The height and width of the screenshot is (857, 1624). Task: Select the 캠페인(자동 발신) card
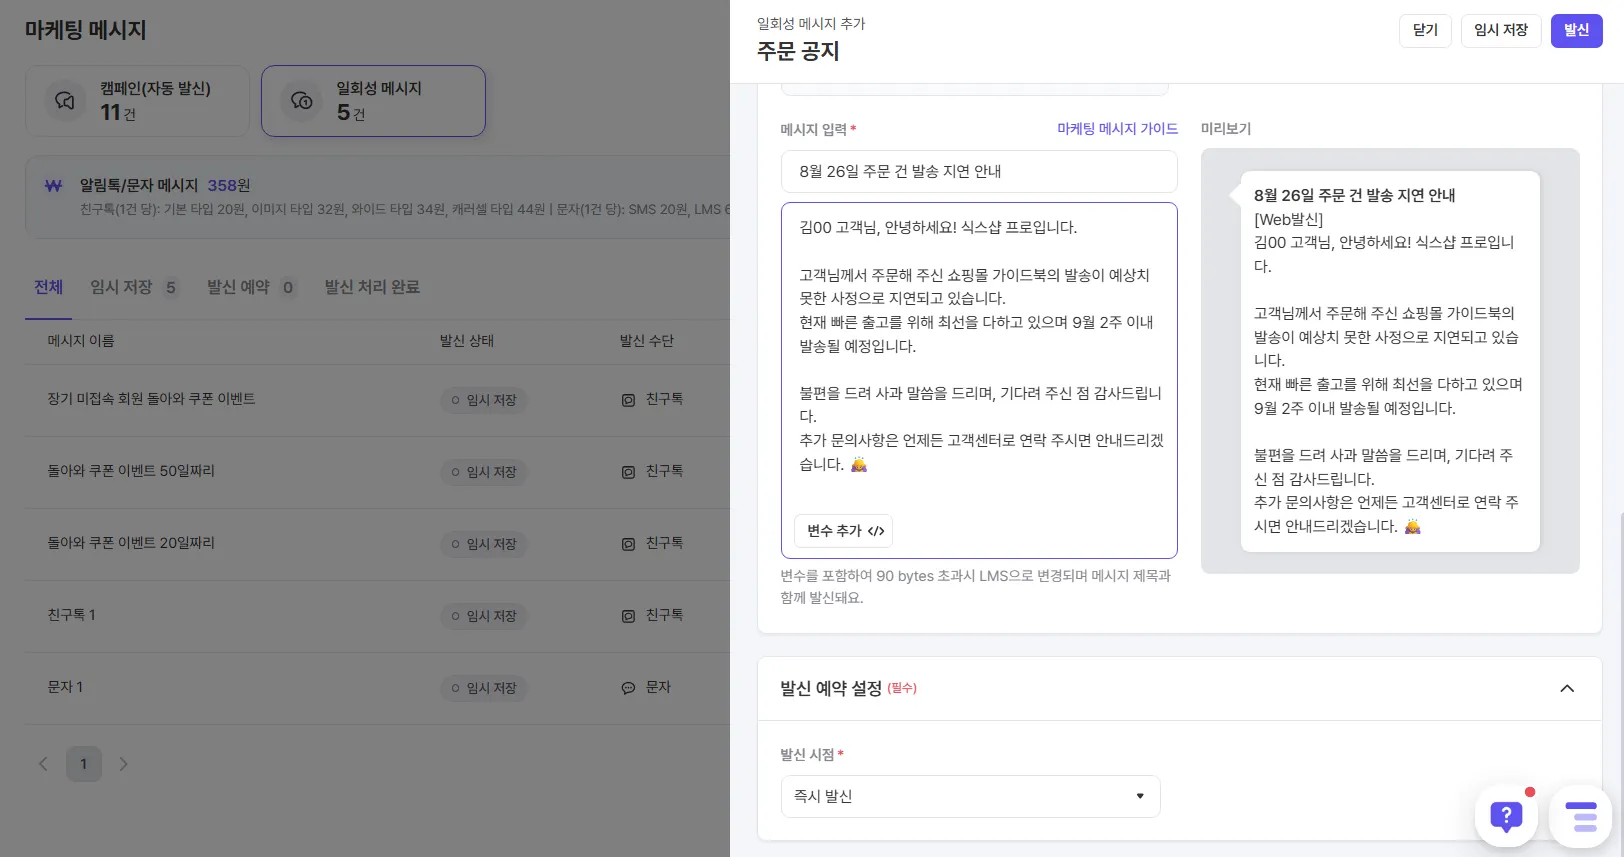pos(137,101)
